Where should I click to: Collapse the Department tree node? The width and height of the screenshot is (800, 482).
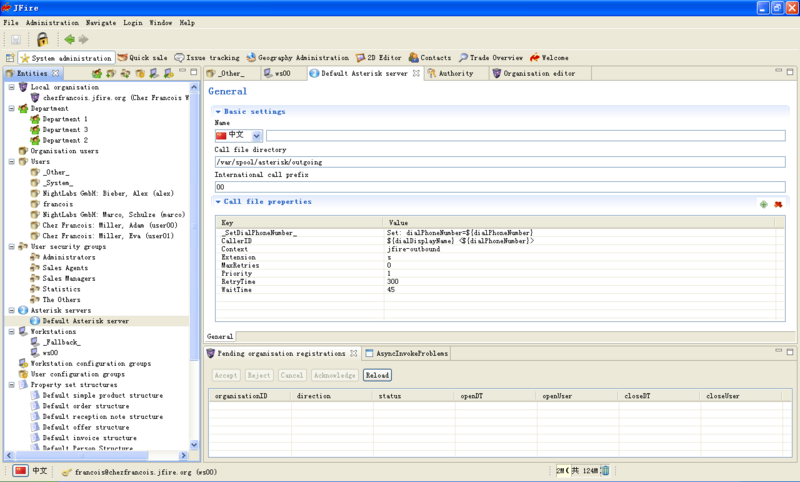pyautogui.click(x=11, y=108)
